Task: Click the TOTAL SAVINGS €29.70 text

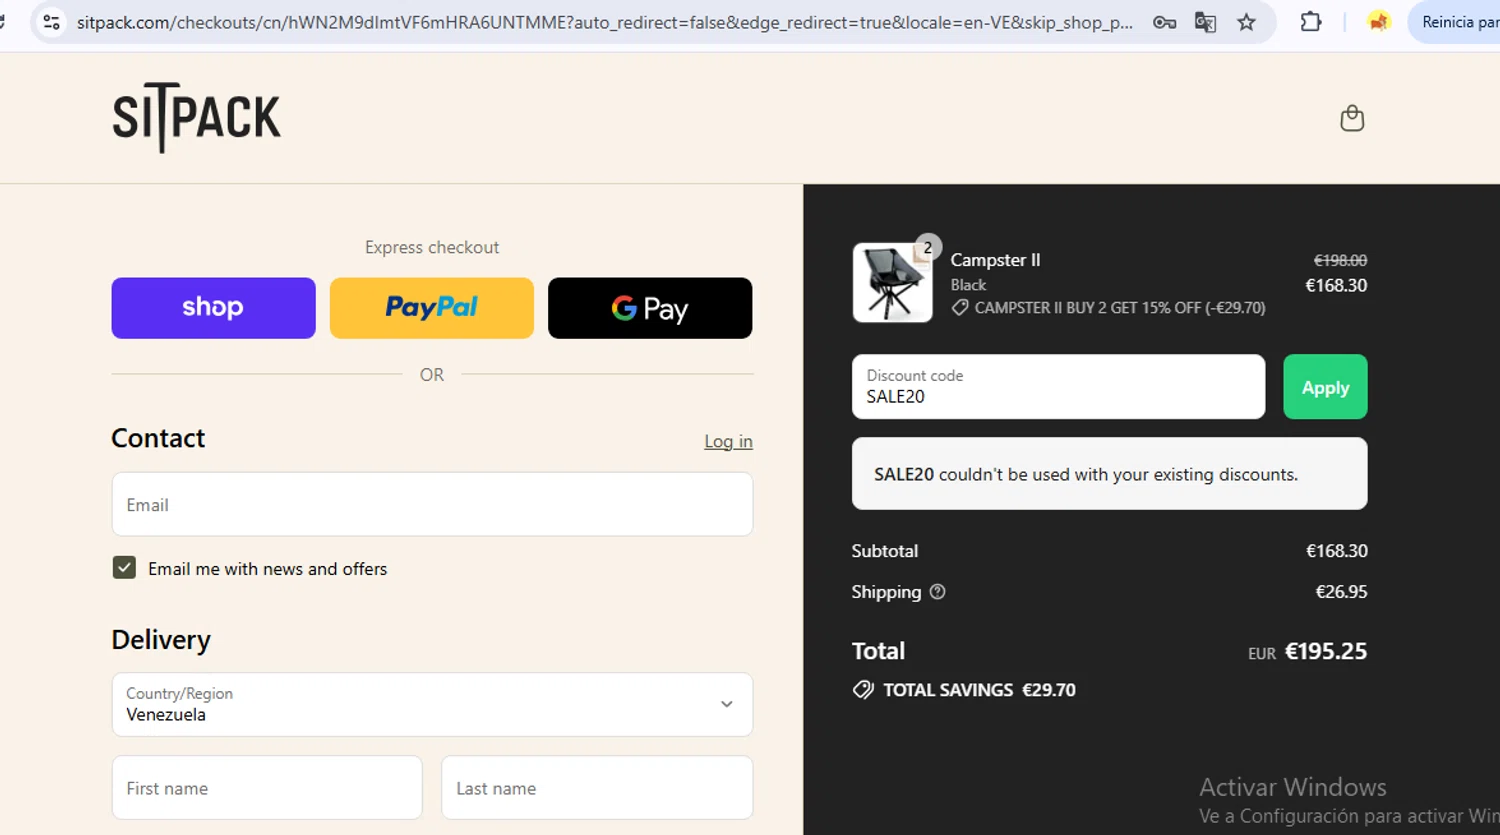Action: pyautogui.click(x=979, y=690)
